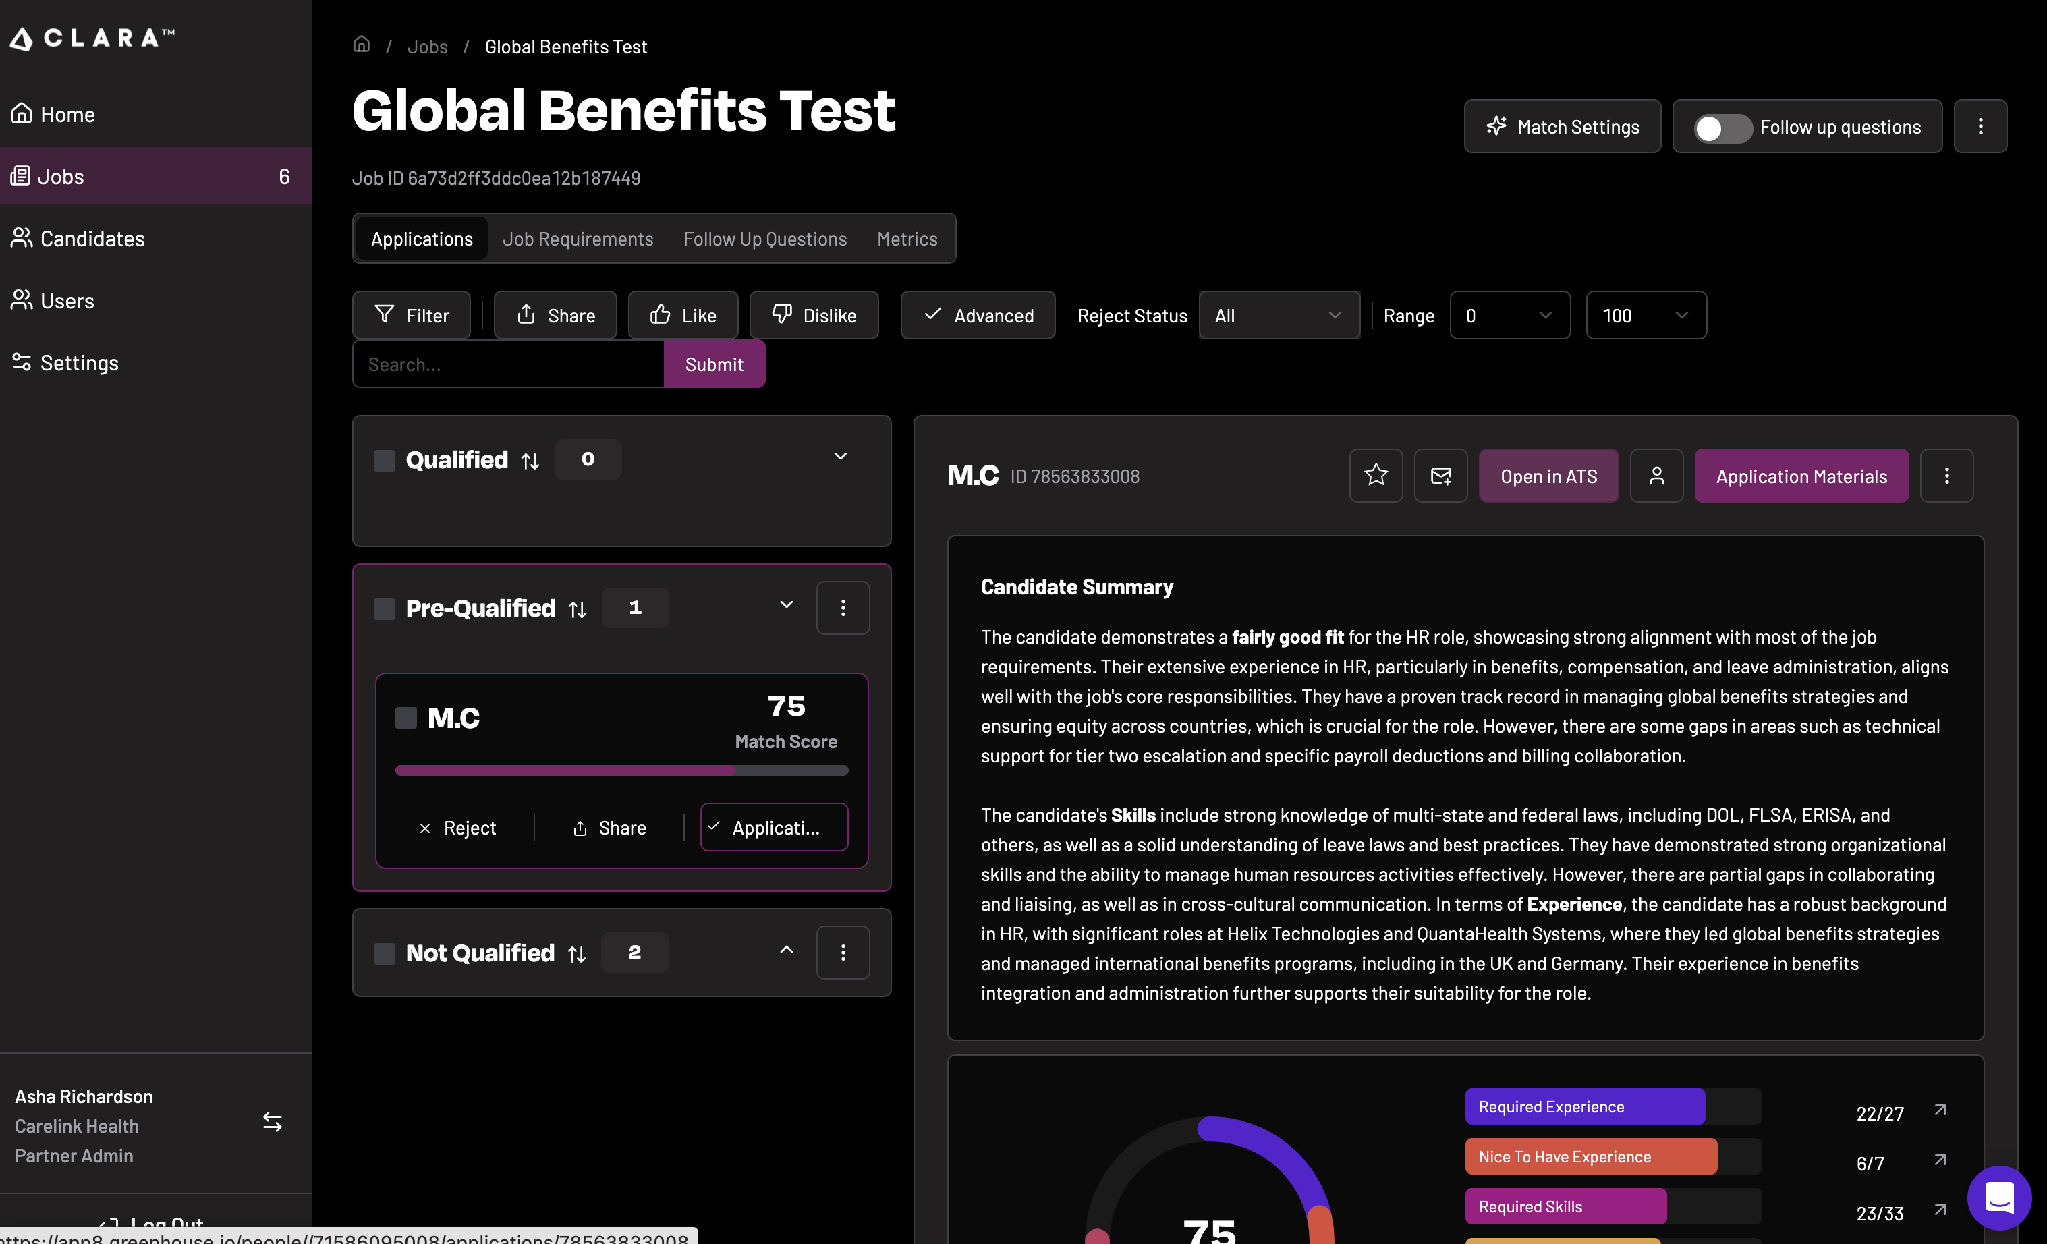The width and height of the screenshot is (2047, 1244).
Task: Submit the search query
Action: 714,364
